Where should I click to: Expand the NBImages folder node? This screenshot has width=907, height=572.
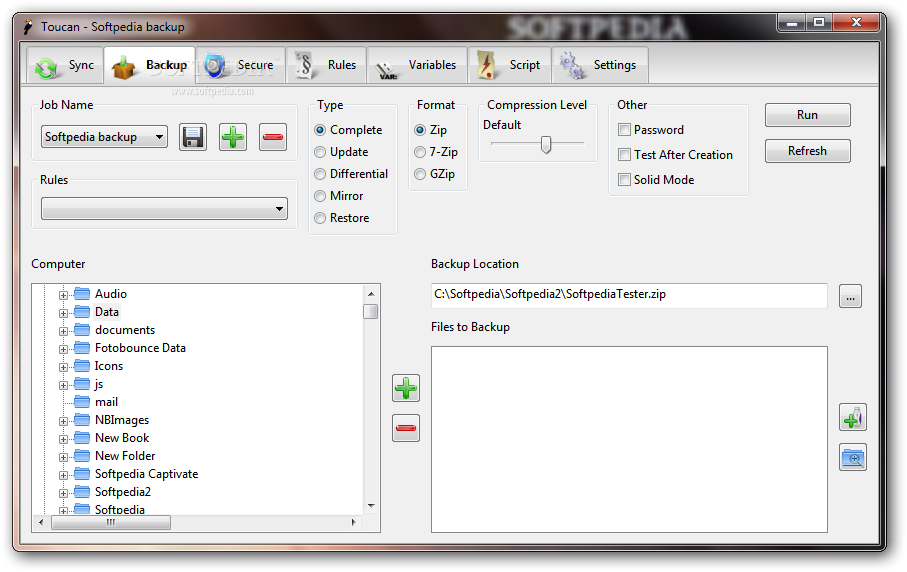click(63, 421)
